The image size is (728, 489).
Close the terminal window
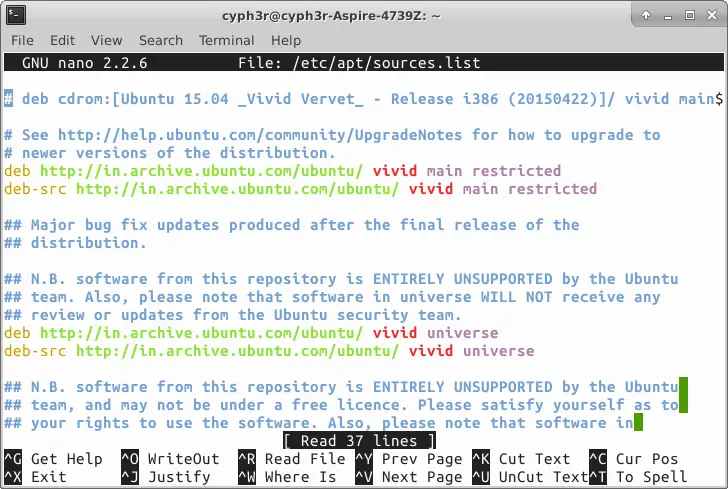(x=709, y=15)
